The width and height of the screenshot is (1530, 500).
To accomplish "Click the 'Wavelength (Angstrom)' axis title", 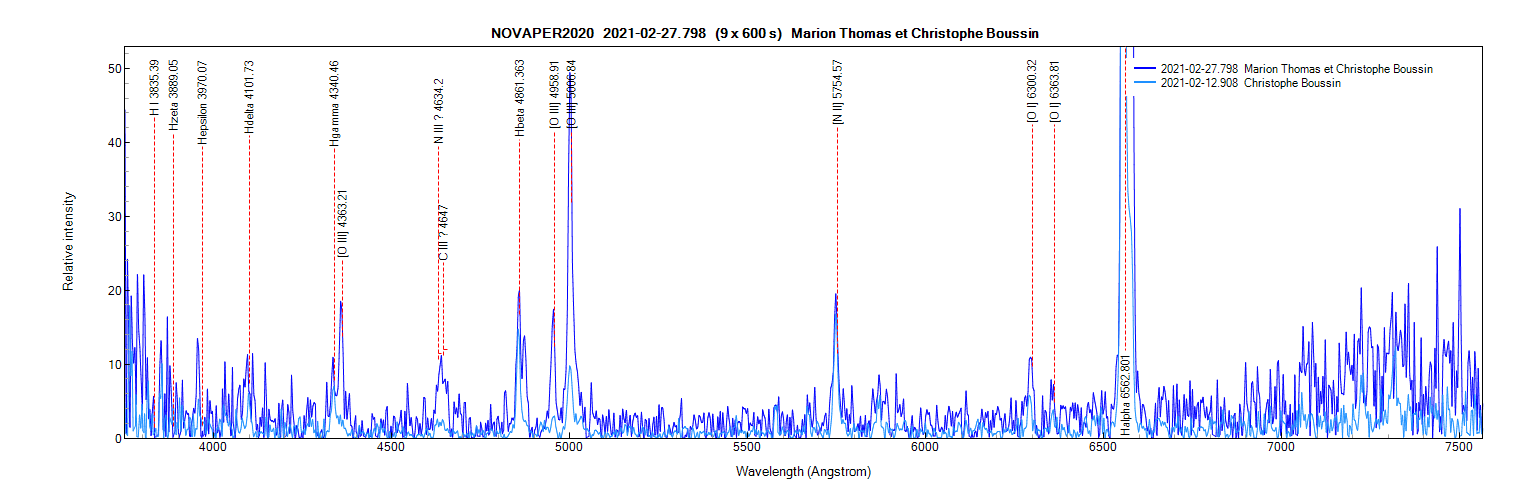I will click(x=803, y=471).
